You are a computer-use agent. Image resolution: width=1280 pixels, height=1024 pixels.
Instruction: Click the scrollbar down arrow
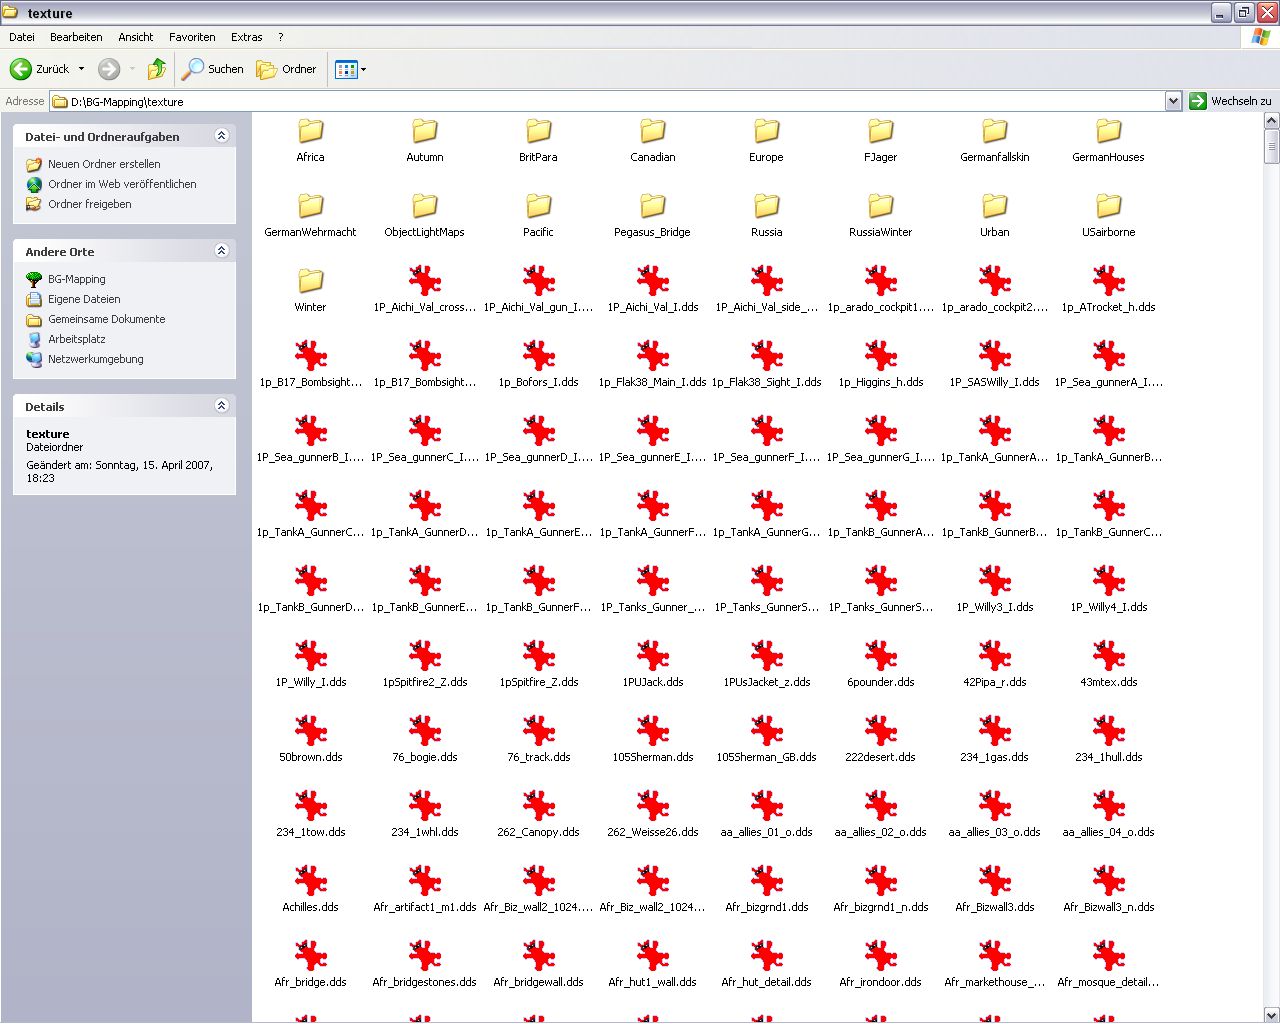point(1271,1014)
